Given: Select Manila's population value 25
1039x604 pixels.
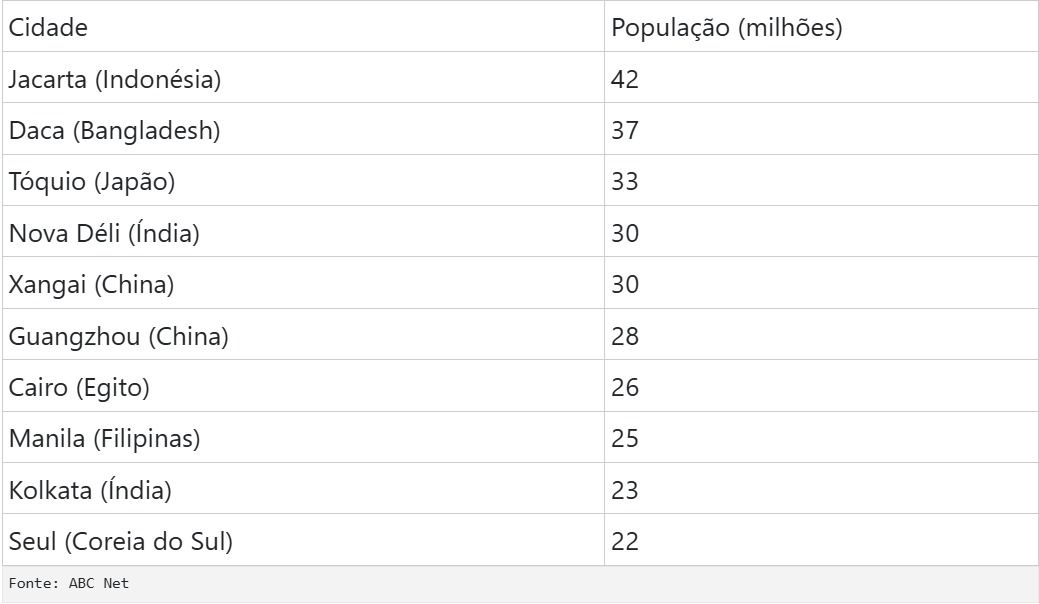Looking at the screenshot, I should (625, 439).
